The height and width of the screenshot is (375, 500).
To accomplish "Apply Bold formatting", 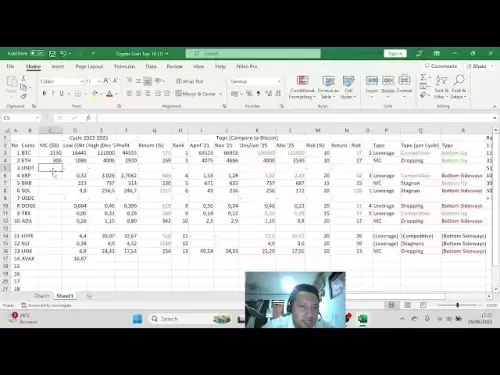I will [44, 94].
